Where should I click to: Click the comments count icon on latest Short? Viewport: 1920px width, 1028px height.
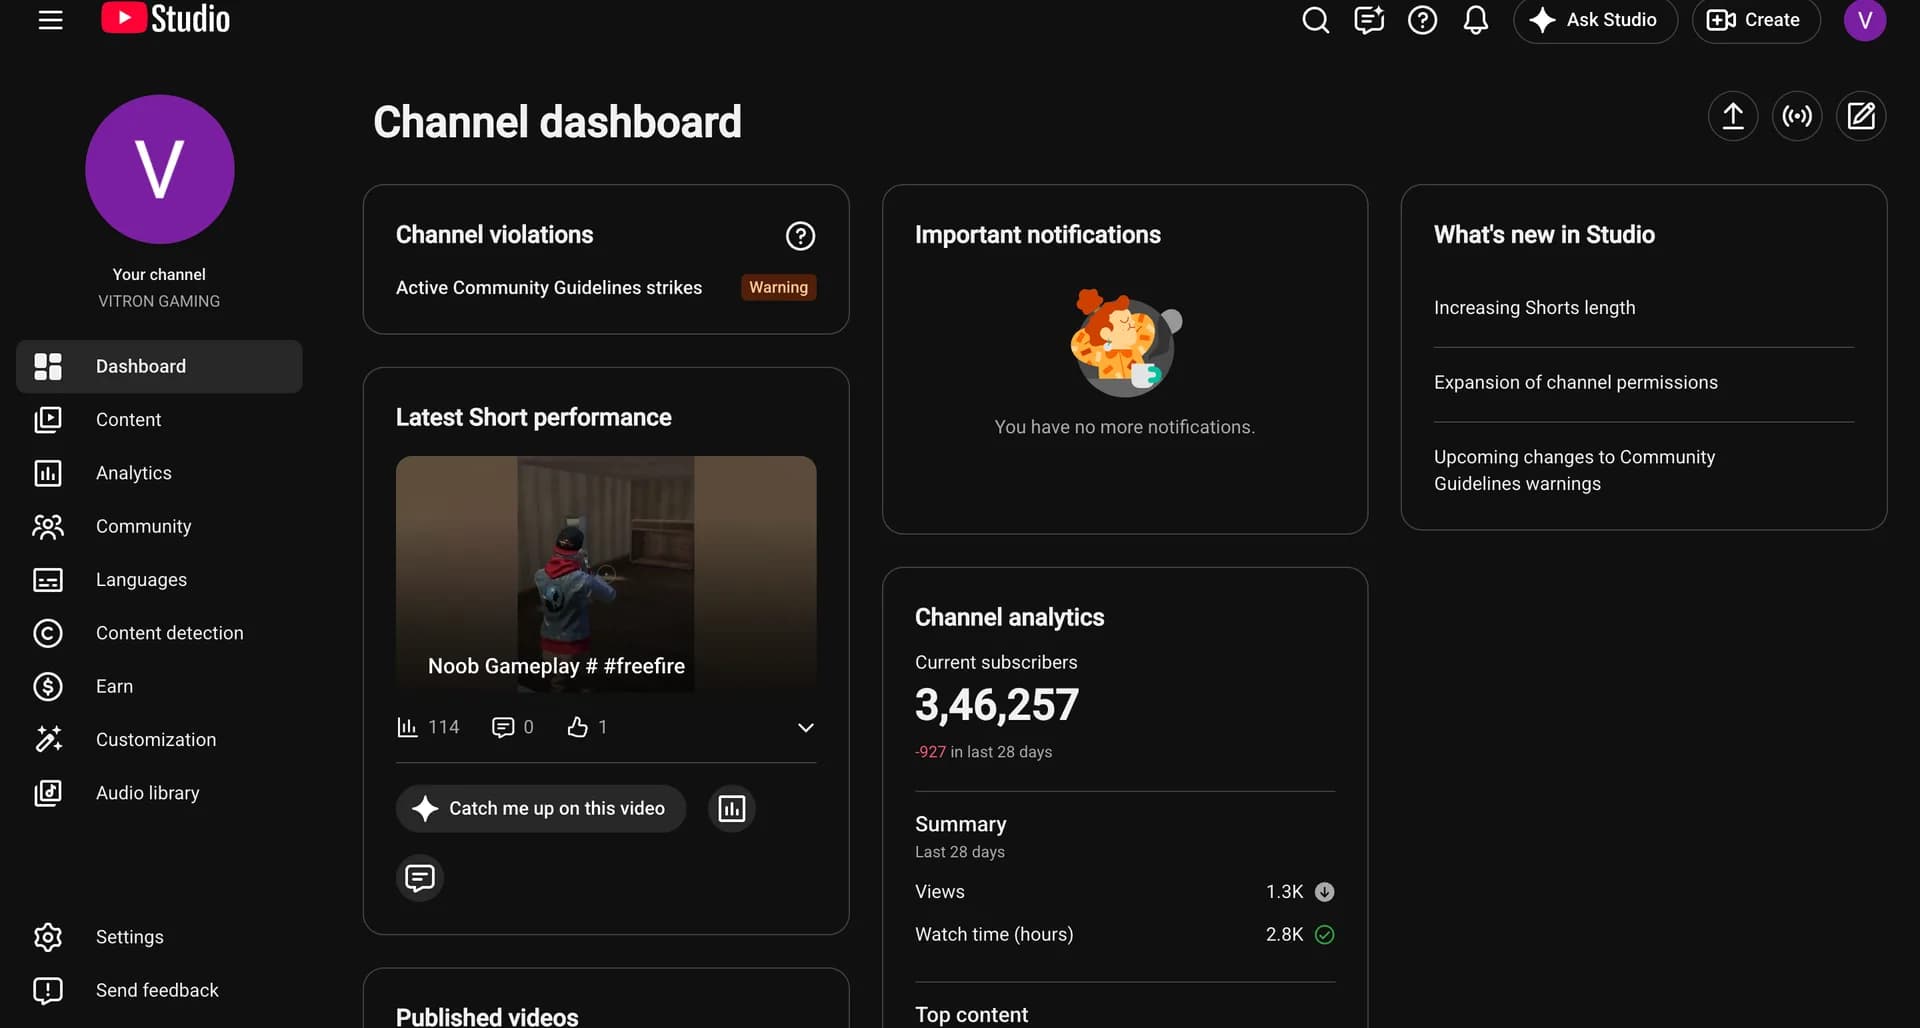pos(503,727)
